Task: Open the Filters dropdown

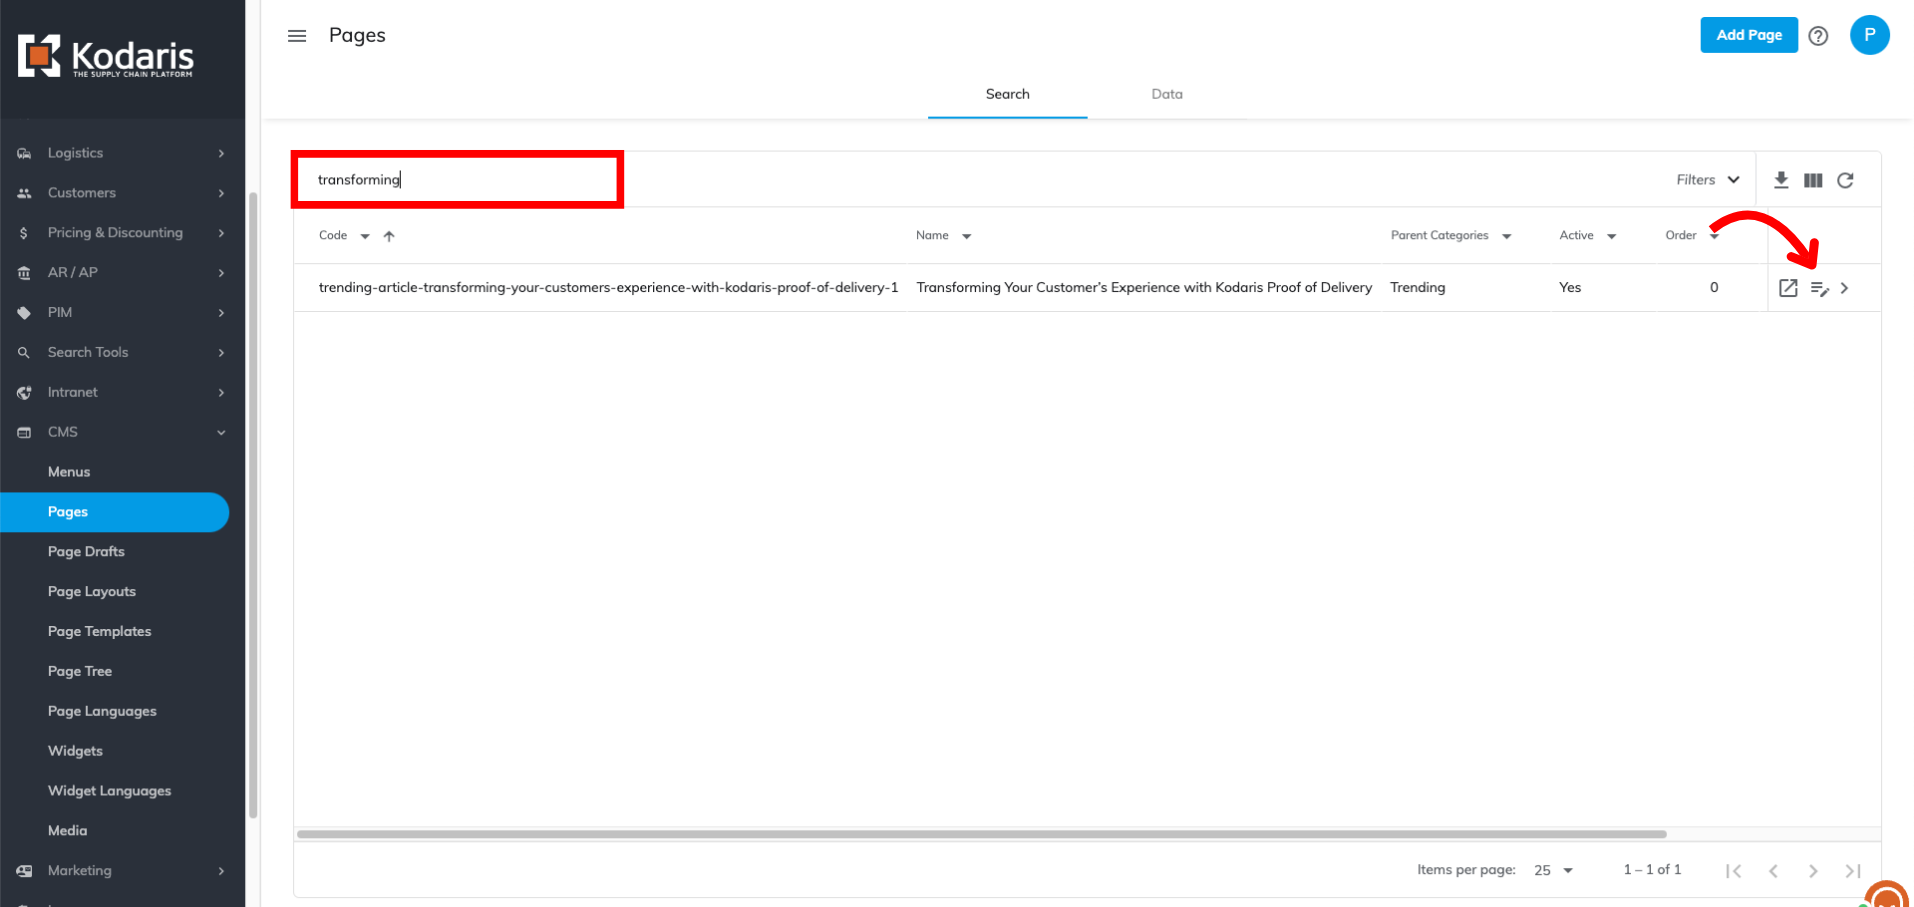Action: pyautogui.click(x=1708, y=180)
